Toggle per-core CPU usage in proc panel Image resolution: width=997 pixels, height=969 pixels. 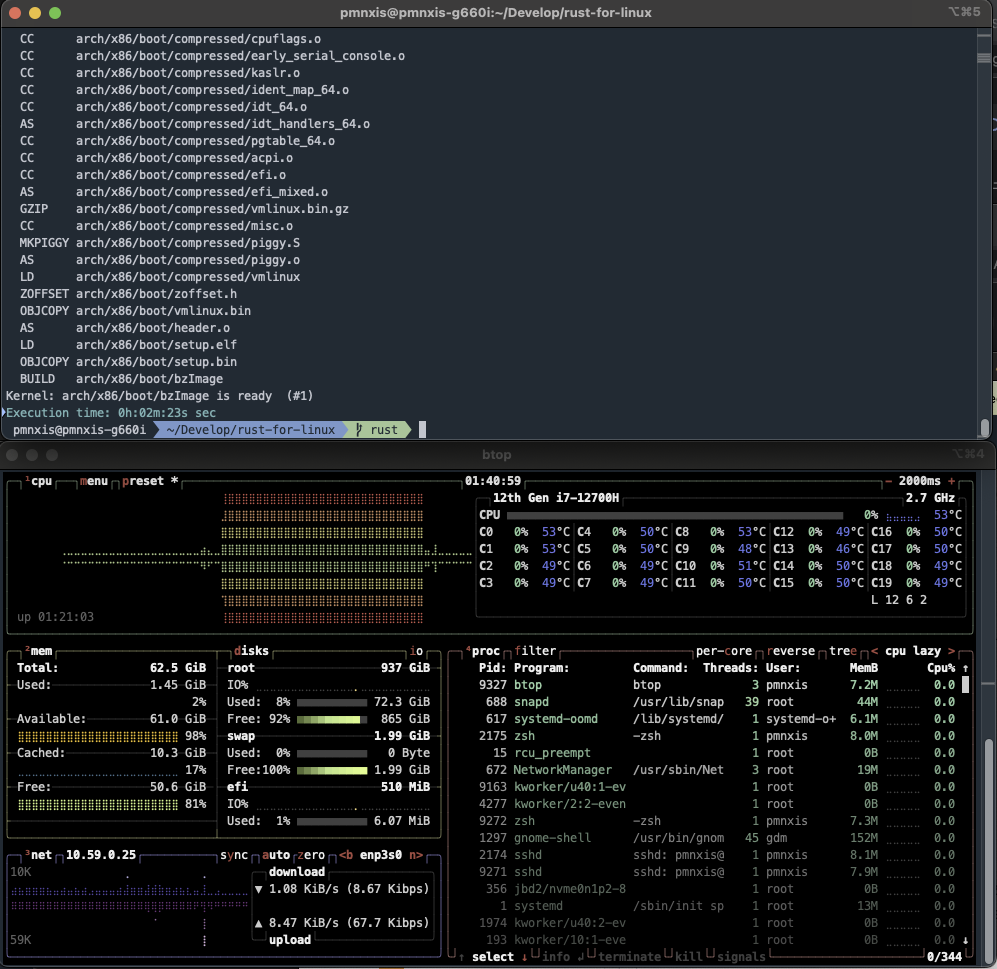point(724,651)
